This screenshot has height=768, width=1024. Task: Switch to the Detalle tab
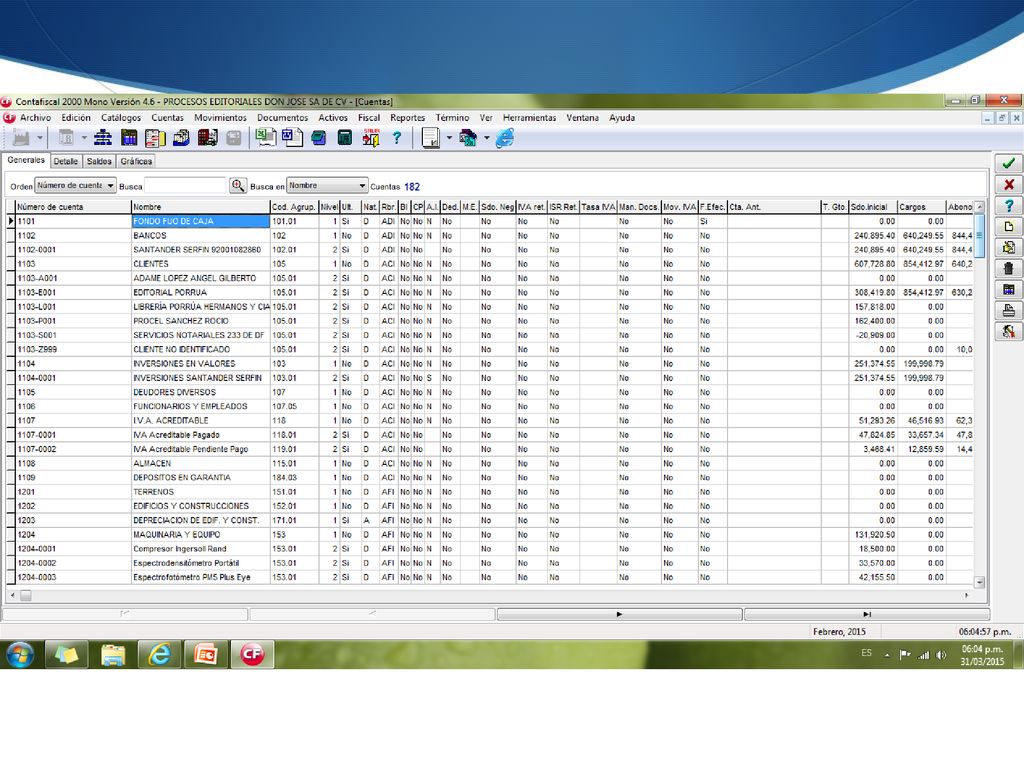pyautogui.click(x=65, y=161)
